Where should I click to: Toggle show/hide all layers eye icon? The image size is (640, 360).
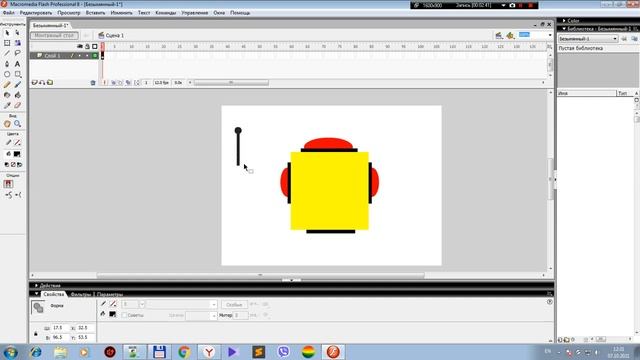pyautogui.click(x=80, y=47)
